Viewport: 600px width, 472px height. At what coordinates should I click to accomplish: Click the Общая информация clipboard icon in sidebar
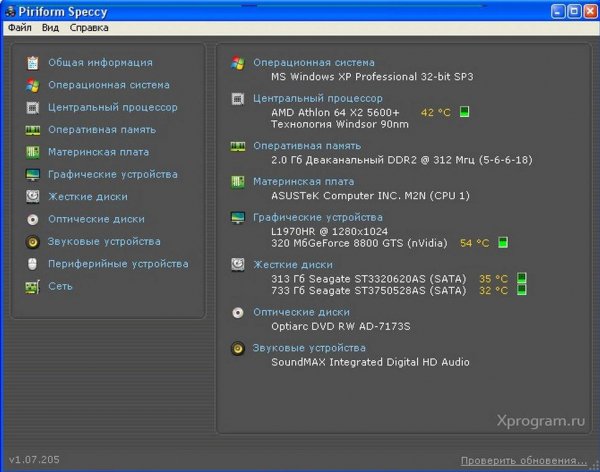click(x=33, y=63)
